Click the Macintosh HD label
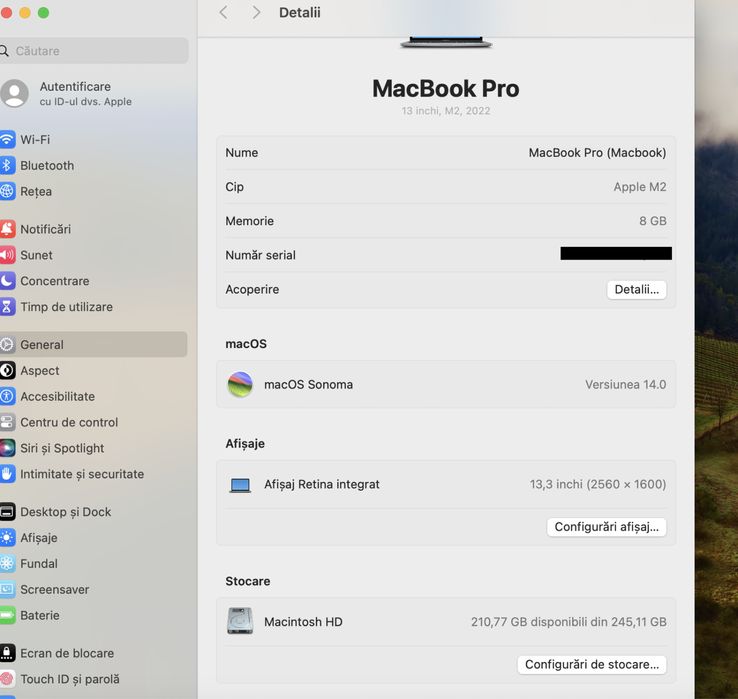 pos(303,622)
